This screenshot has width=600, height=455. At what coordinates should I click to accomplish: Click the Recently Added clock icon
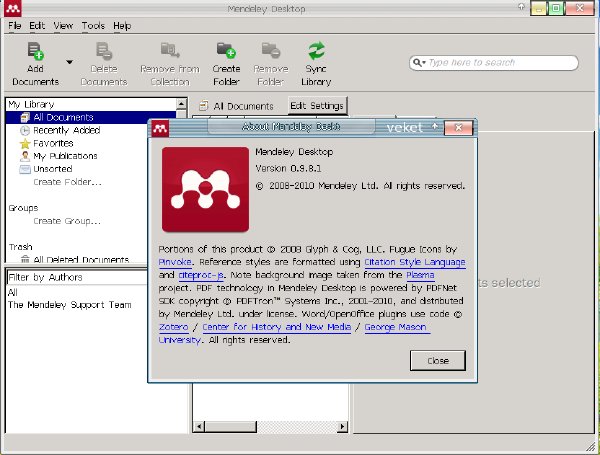pyautogui.click(x=24, y=131)
